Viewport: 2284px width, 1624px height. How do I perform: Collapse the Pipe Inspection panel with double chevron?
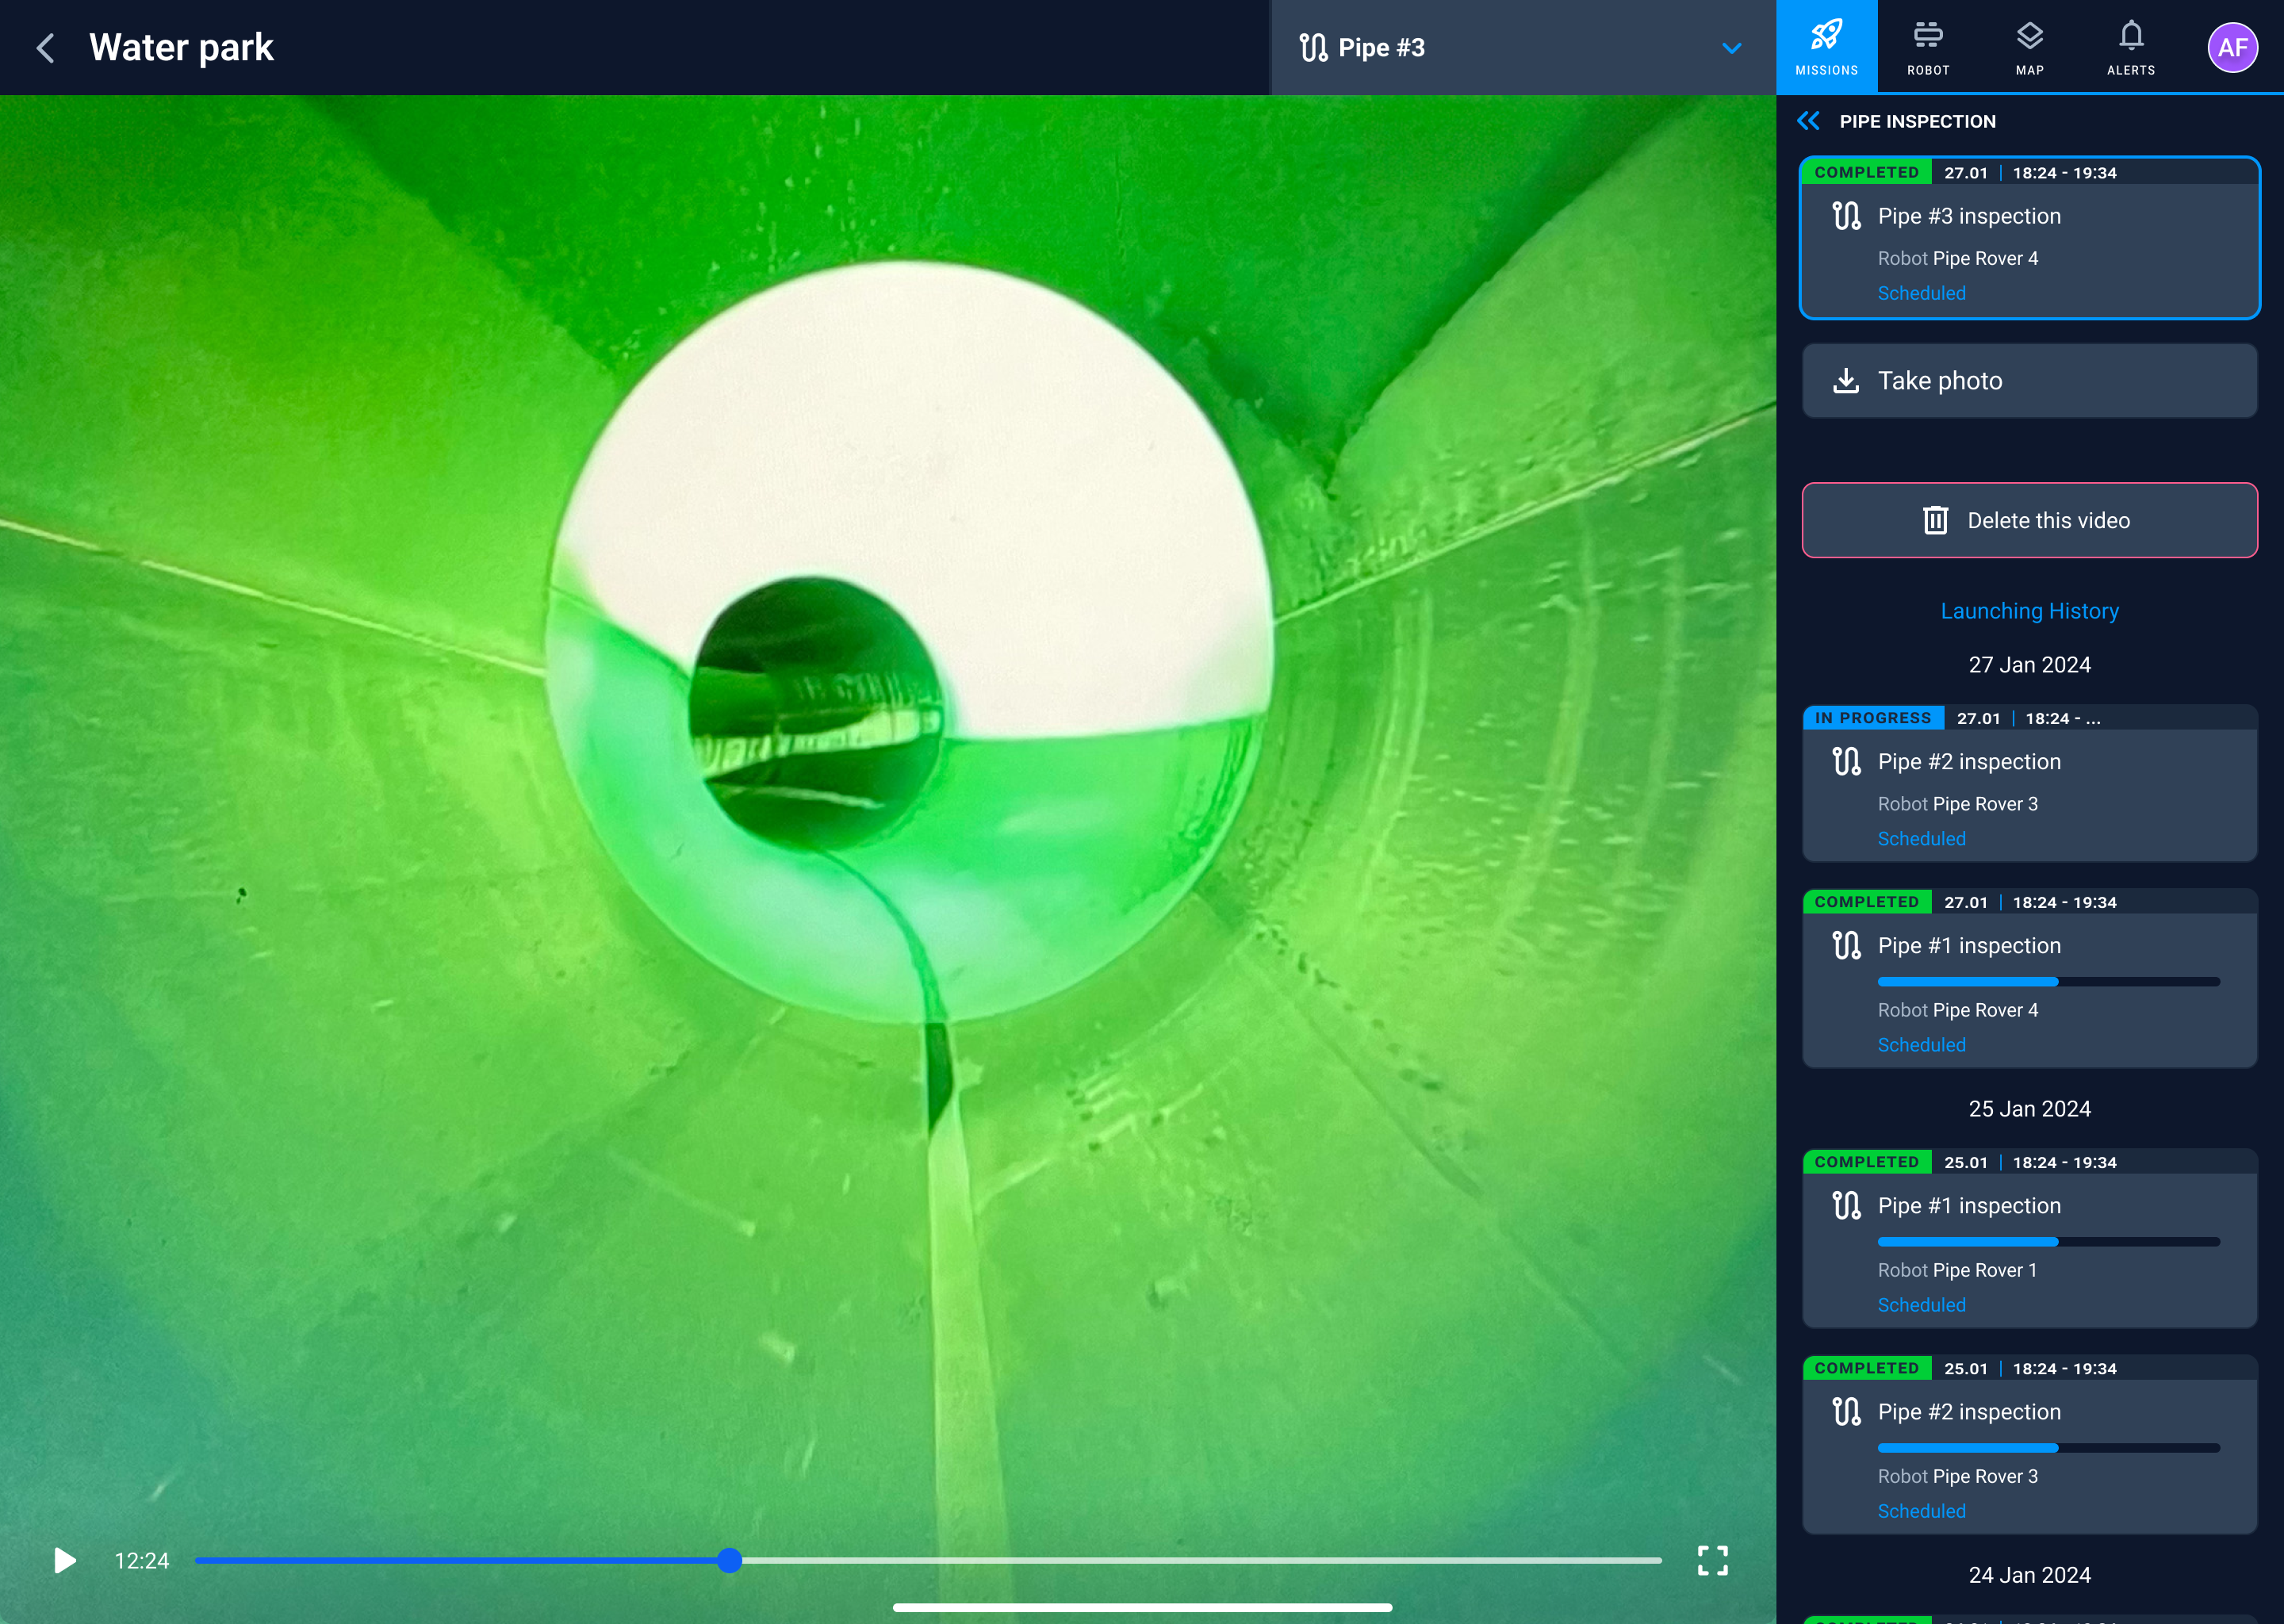1808,121
